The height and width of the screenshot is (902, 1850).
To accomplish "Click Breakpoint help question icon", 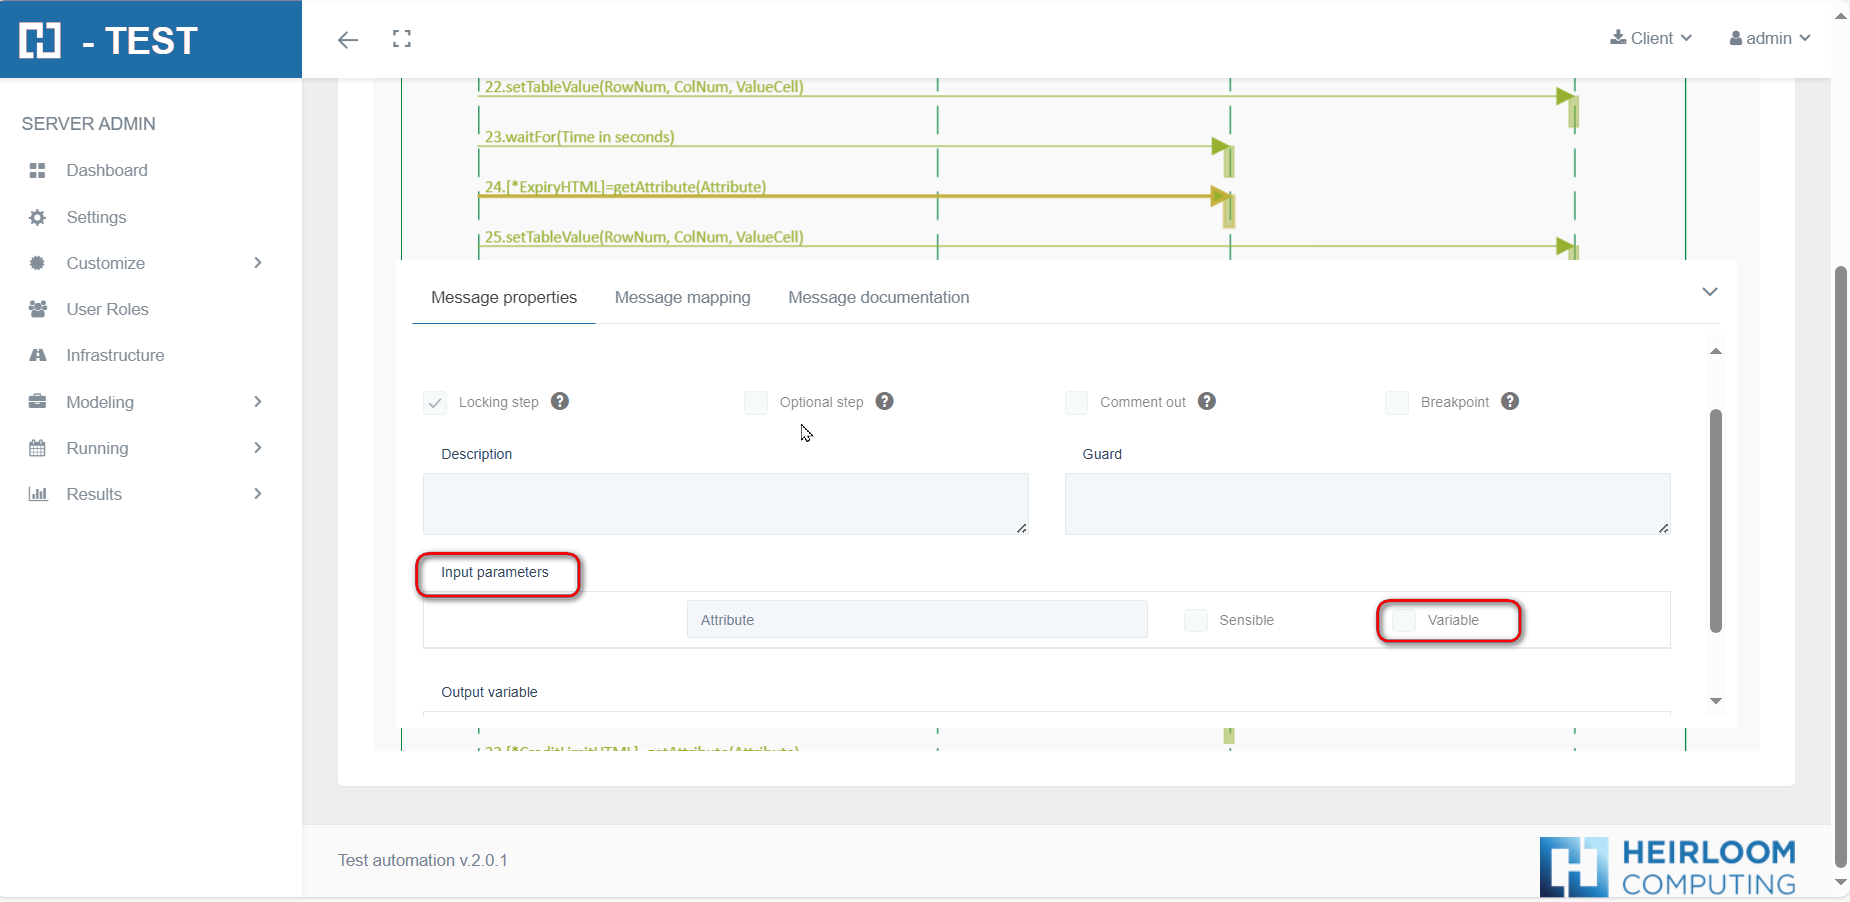I will pyautogui.click(x=1510, y=401).
